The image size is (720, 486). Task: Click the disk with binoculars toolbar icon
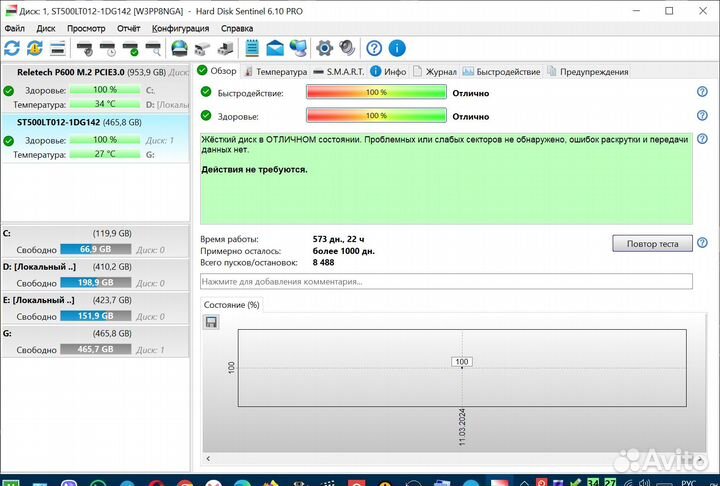pyautogui.click(x=202, y=48)
